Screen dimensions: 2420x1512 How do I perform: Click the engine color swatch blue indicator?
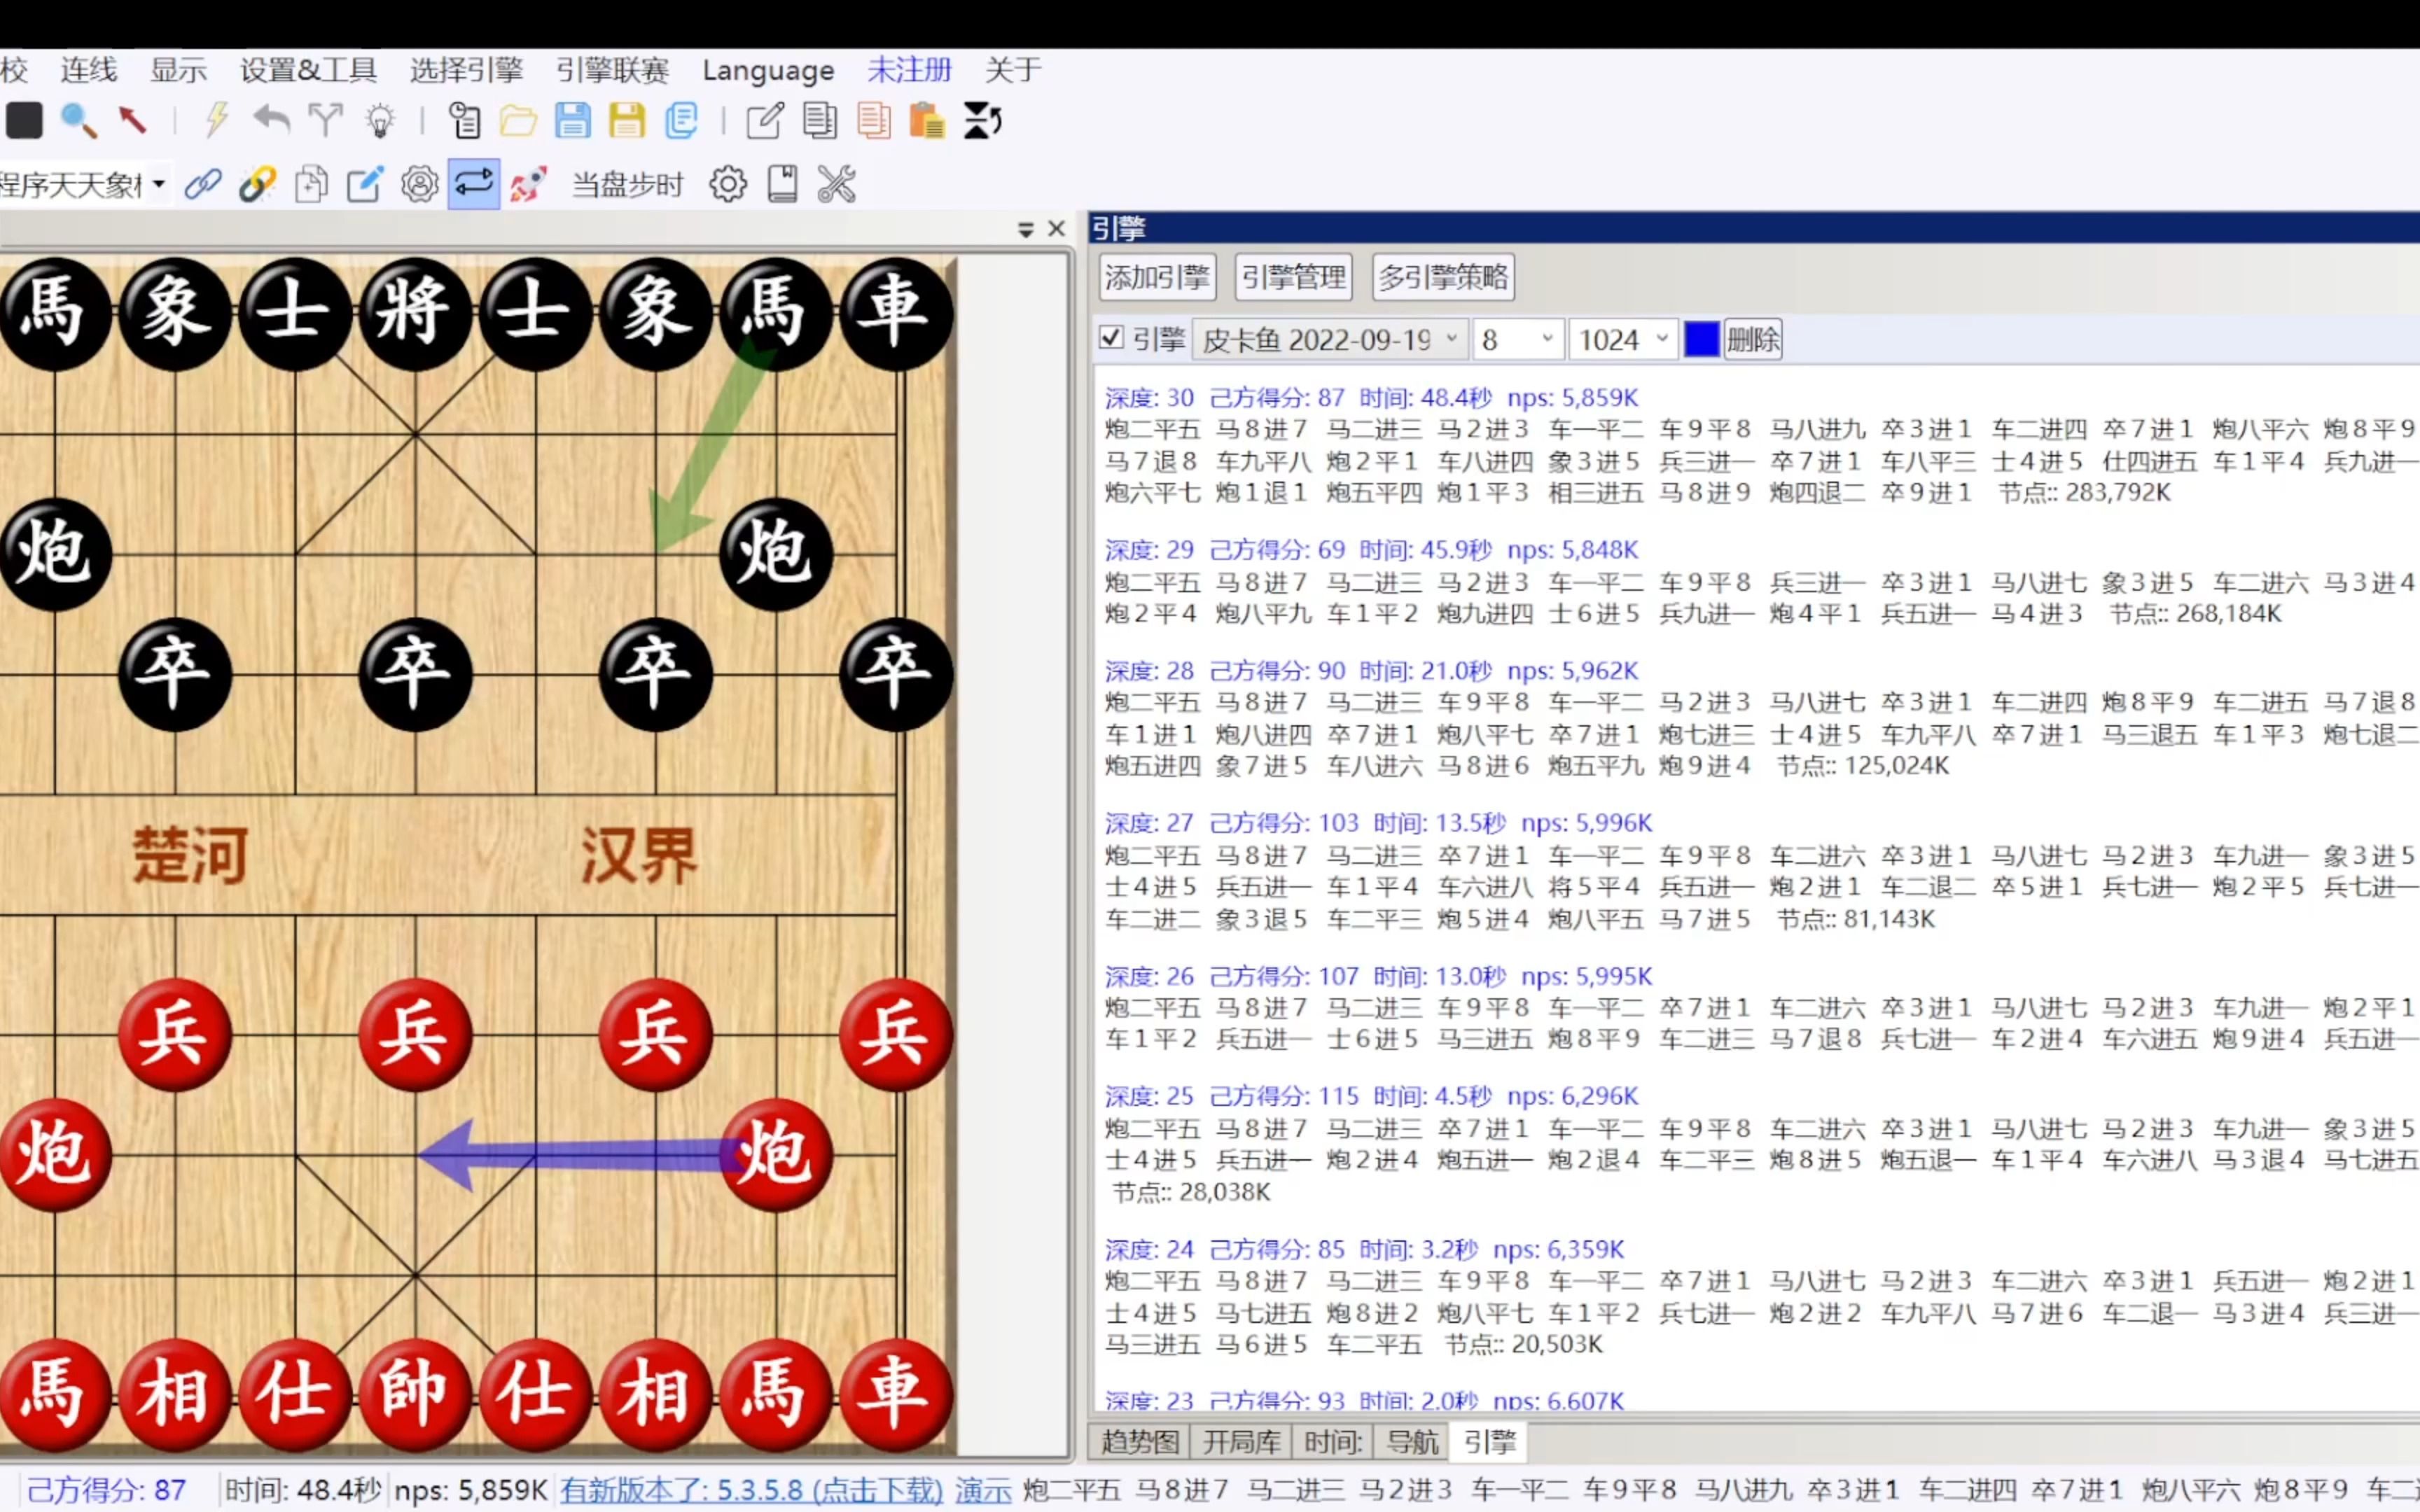[1699, 338]
